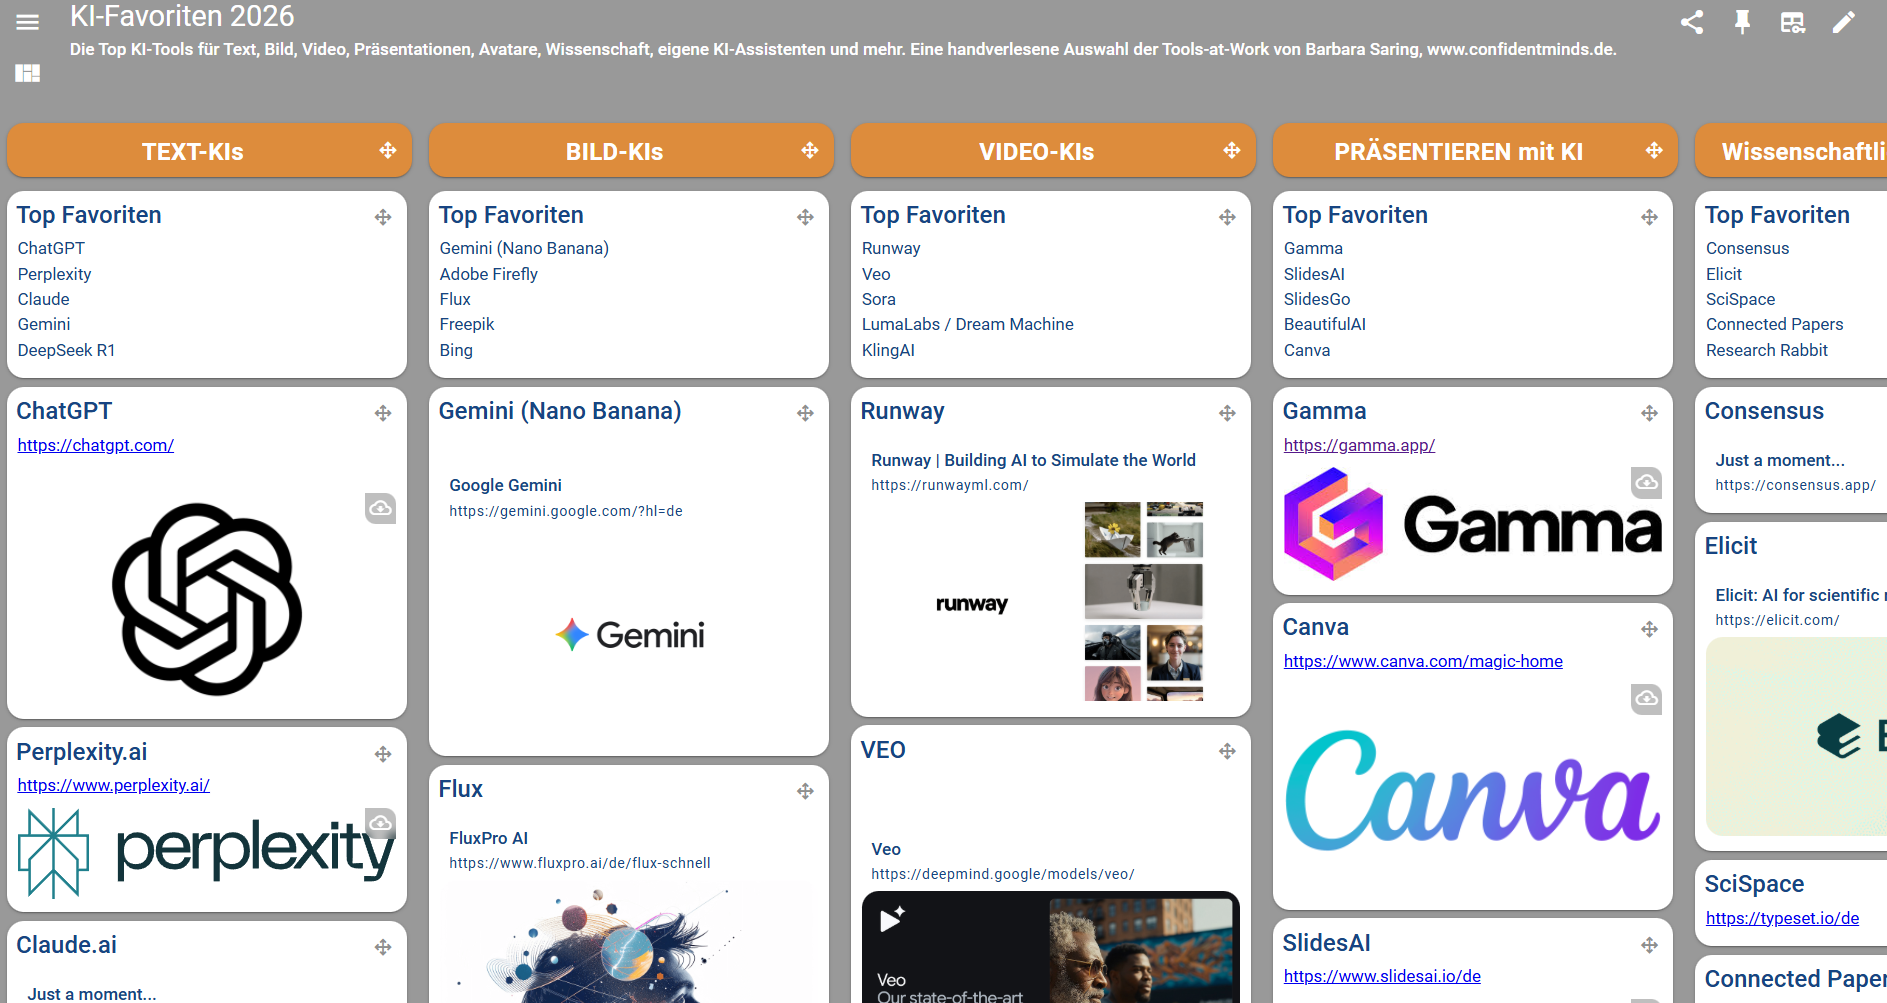Image resolution: width=1887 pixels, height=1003 pixels.
Task: Click 'FluxPro AI' link preview title
Action: (488, 838)
